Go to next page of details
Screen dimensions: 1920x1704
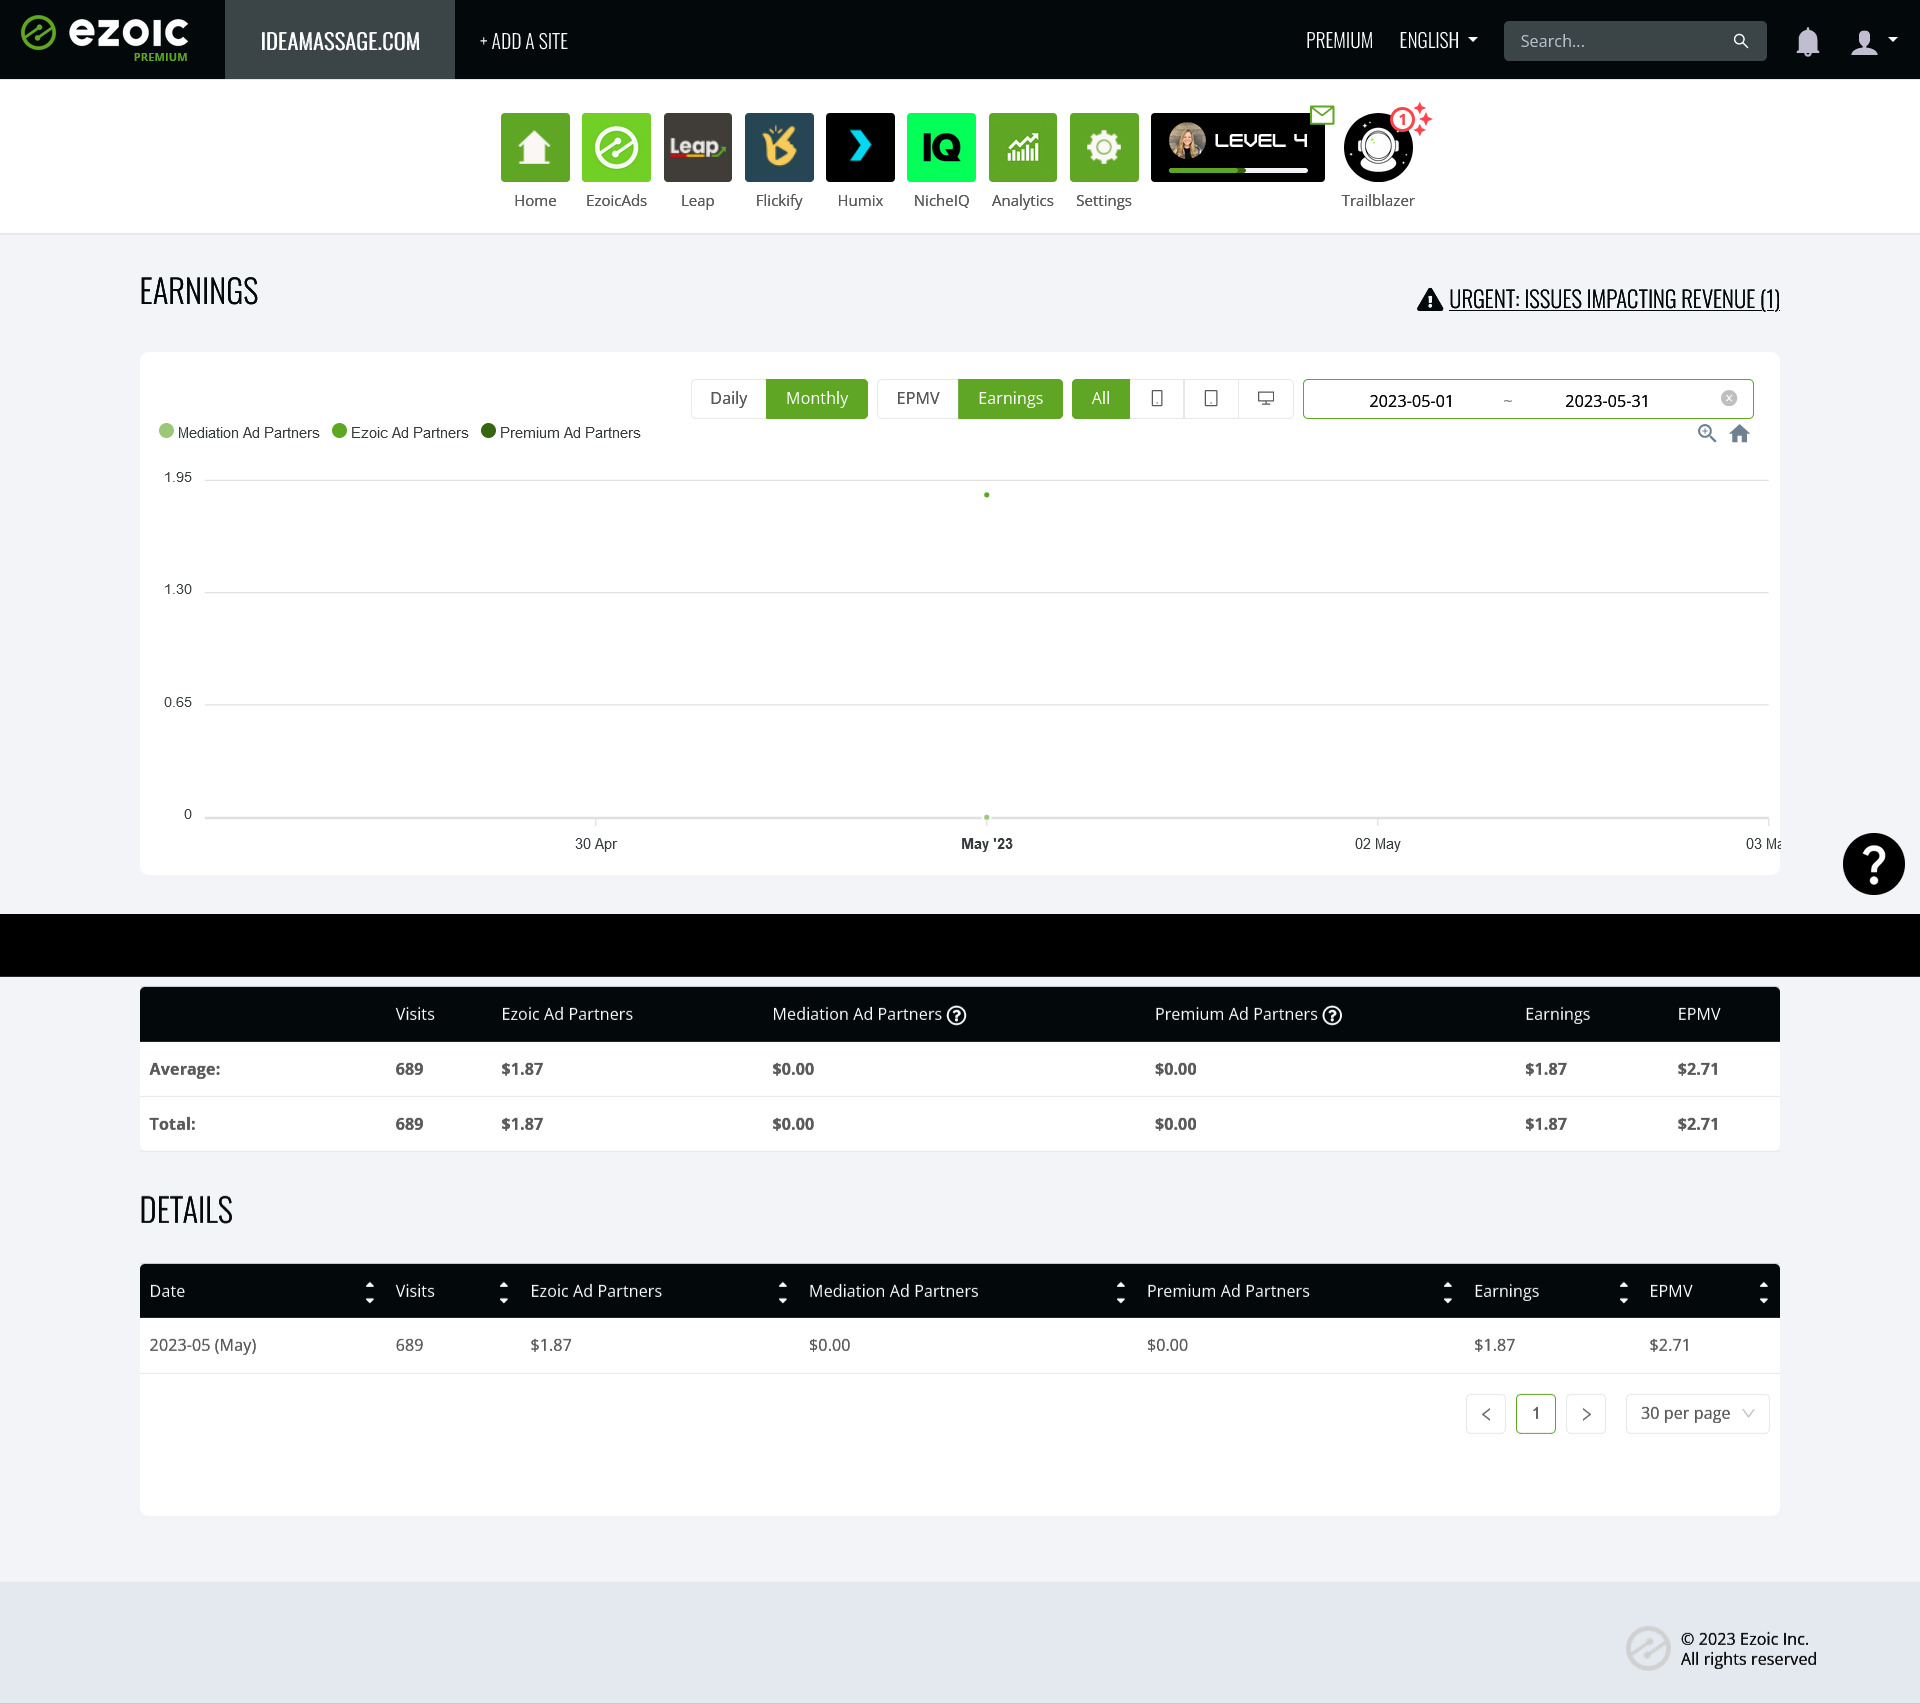point(1586,1414)
